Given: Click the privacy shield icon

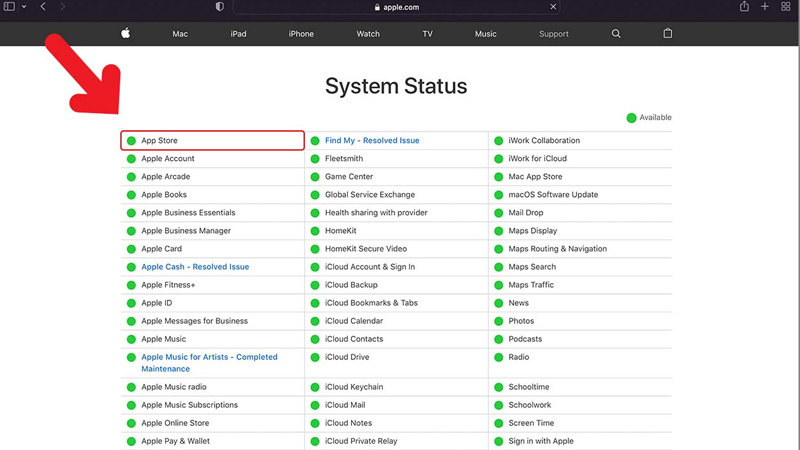Looking at the screenshot, I should pyautogui.click(x=220, y=7).
